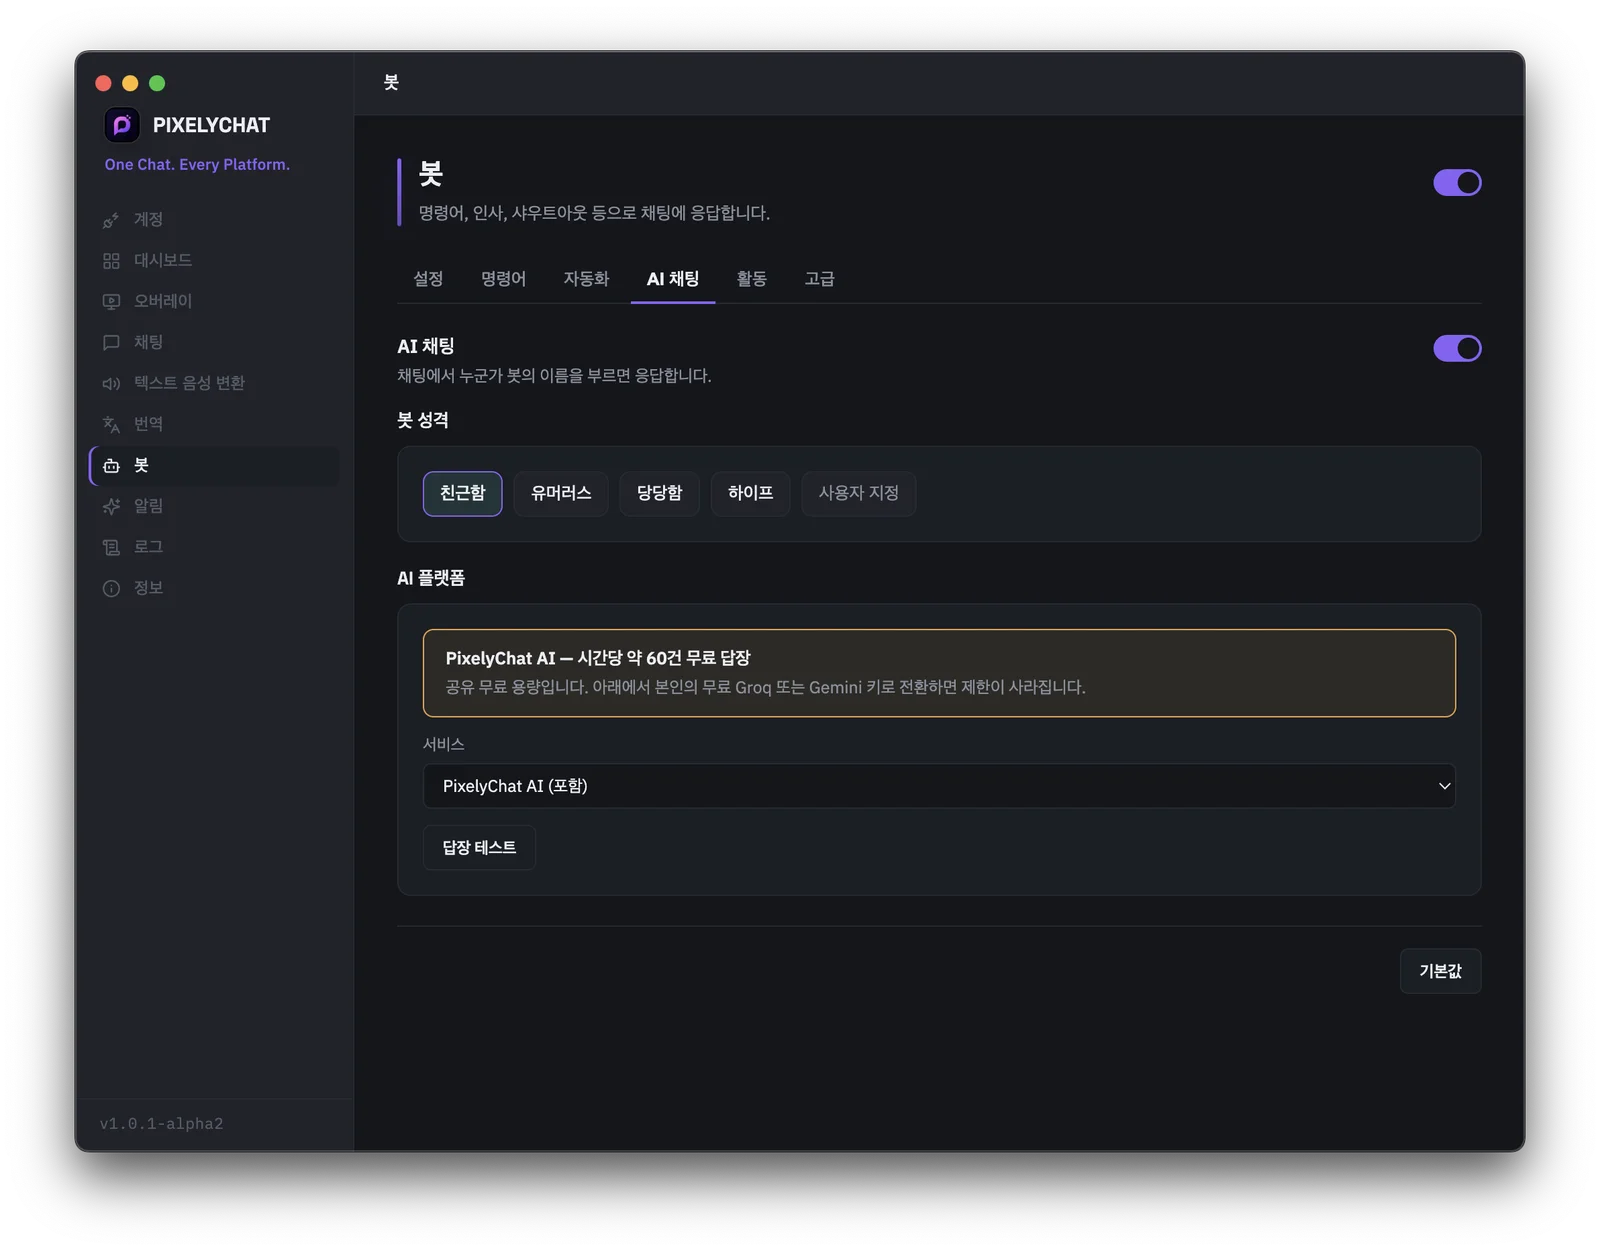The image size is (1600, 1251).
Task: Click the PIXELYCHAT title text
Action: (211, 126)
